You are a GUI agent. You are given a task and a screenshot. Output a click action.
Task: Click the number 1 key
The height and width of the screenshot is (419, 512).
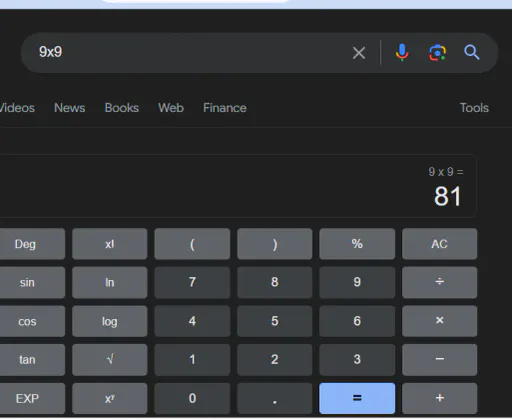192,360
